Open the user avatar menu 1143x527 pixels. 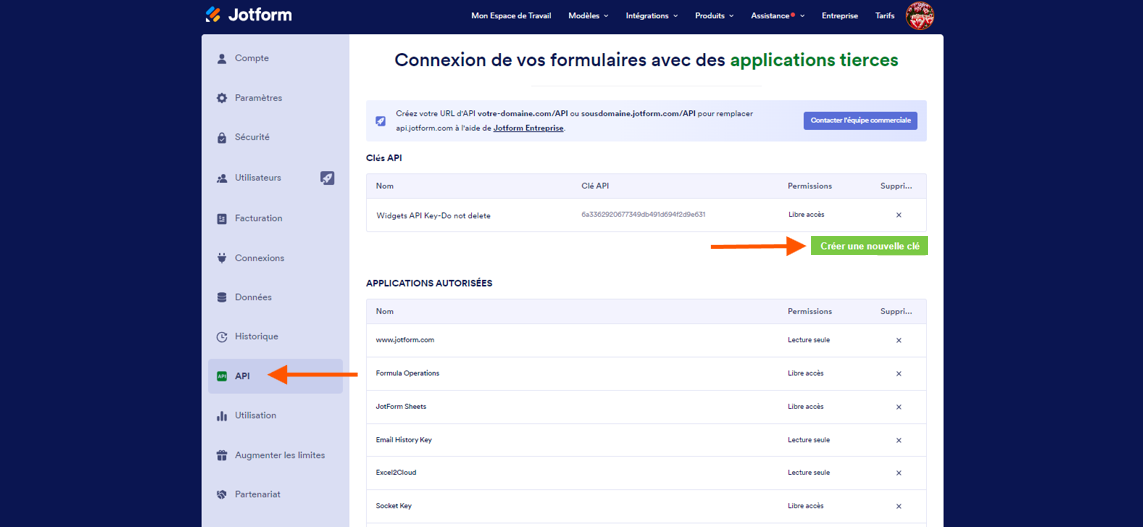(920, 15)
